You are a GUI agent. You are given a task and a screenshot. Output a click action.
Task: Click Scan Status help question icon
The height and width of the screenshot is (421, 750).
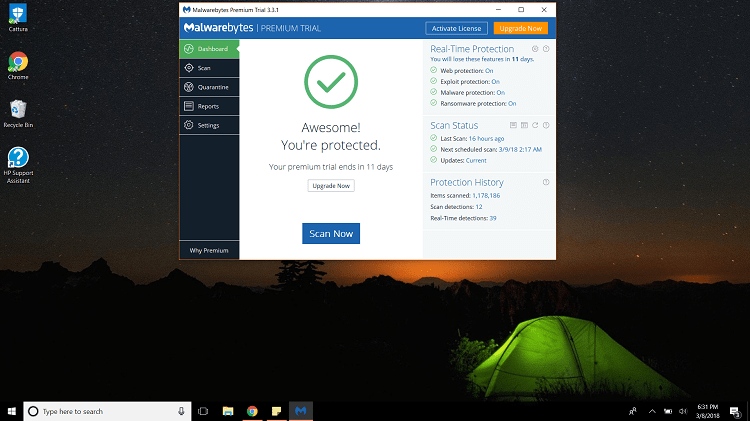pos(546,125)
